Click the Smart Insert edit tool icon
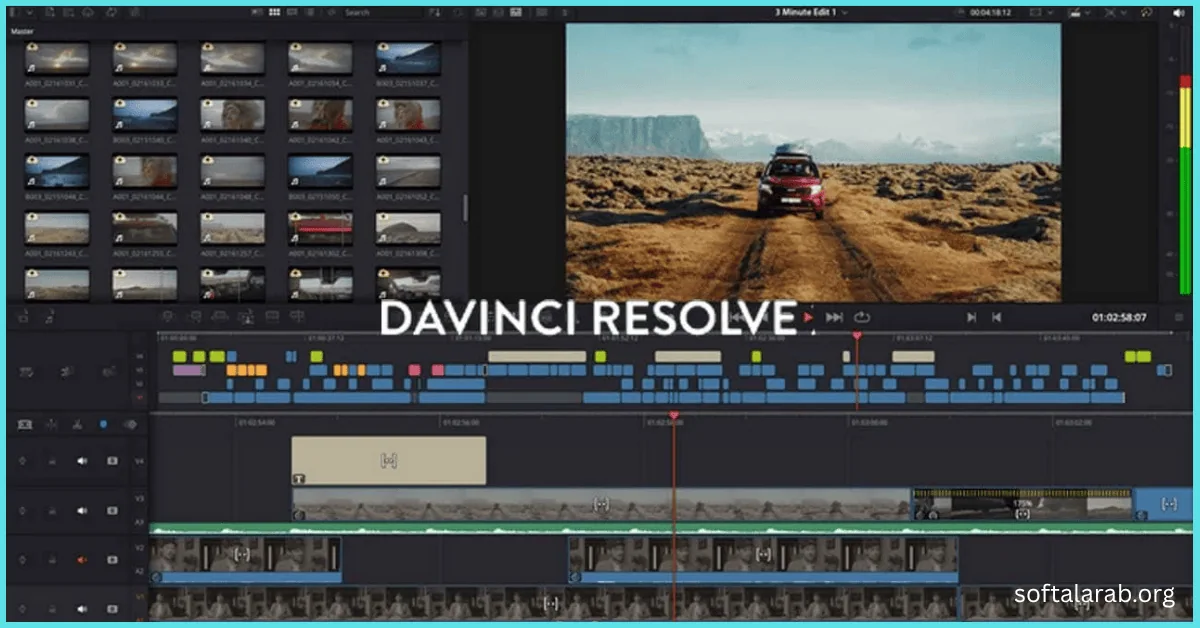The image size is (1200, 628). (x=169, y=317)
